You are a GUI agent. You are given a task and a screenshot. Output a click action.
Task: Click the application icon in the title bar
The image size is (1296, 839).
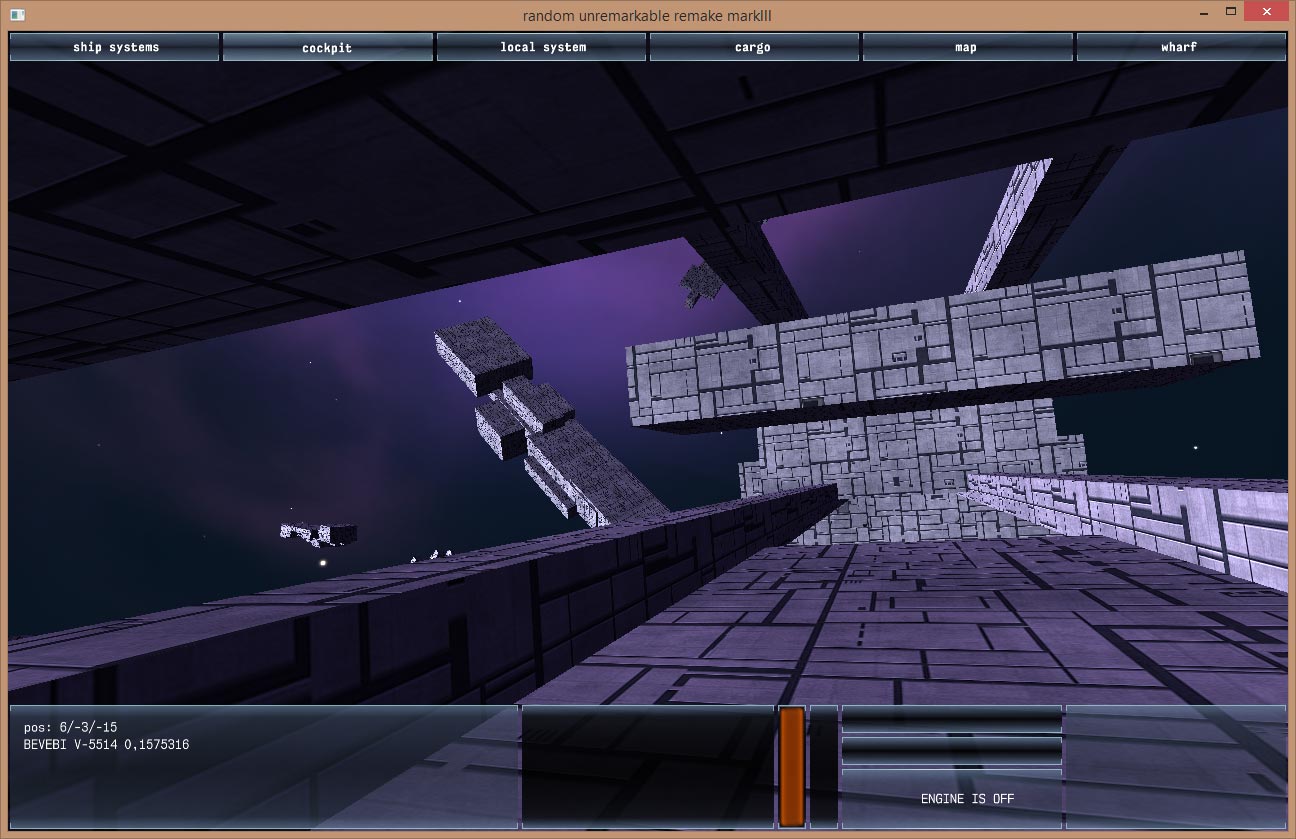click(x=17, y=15)
